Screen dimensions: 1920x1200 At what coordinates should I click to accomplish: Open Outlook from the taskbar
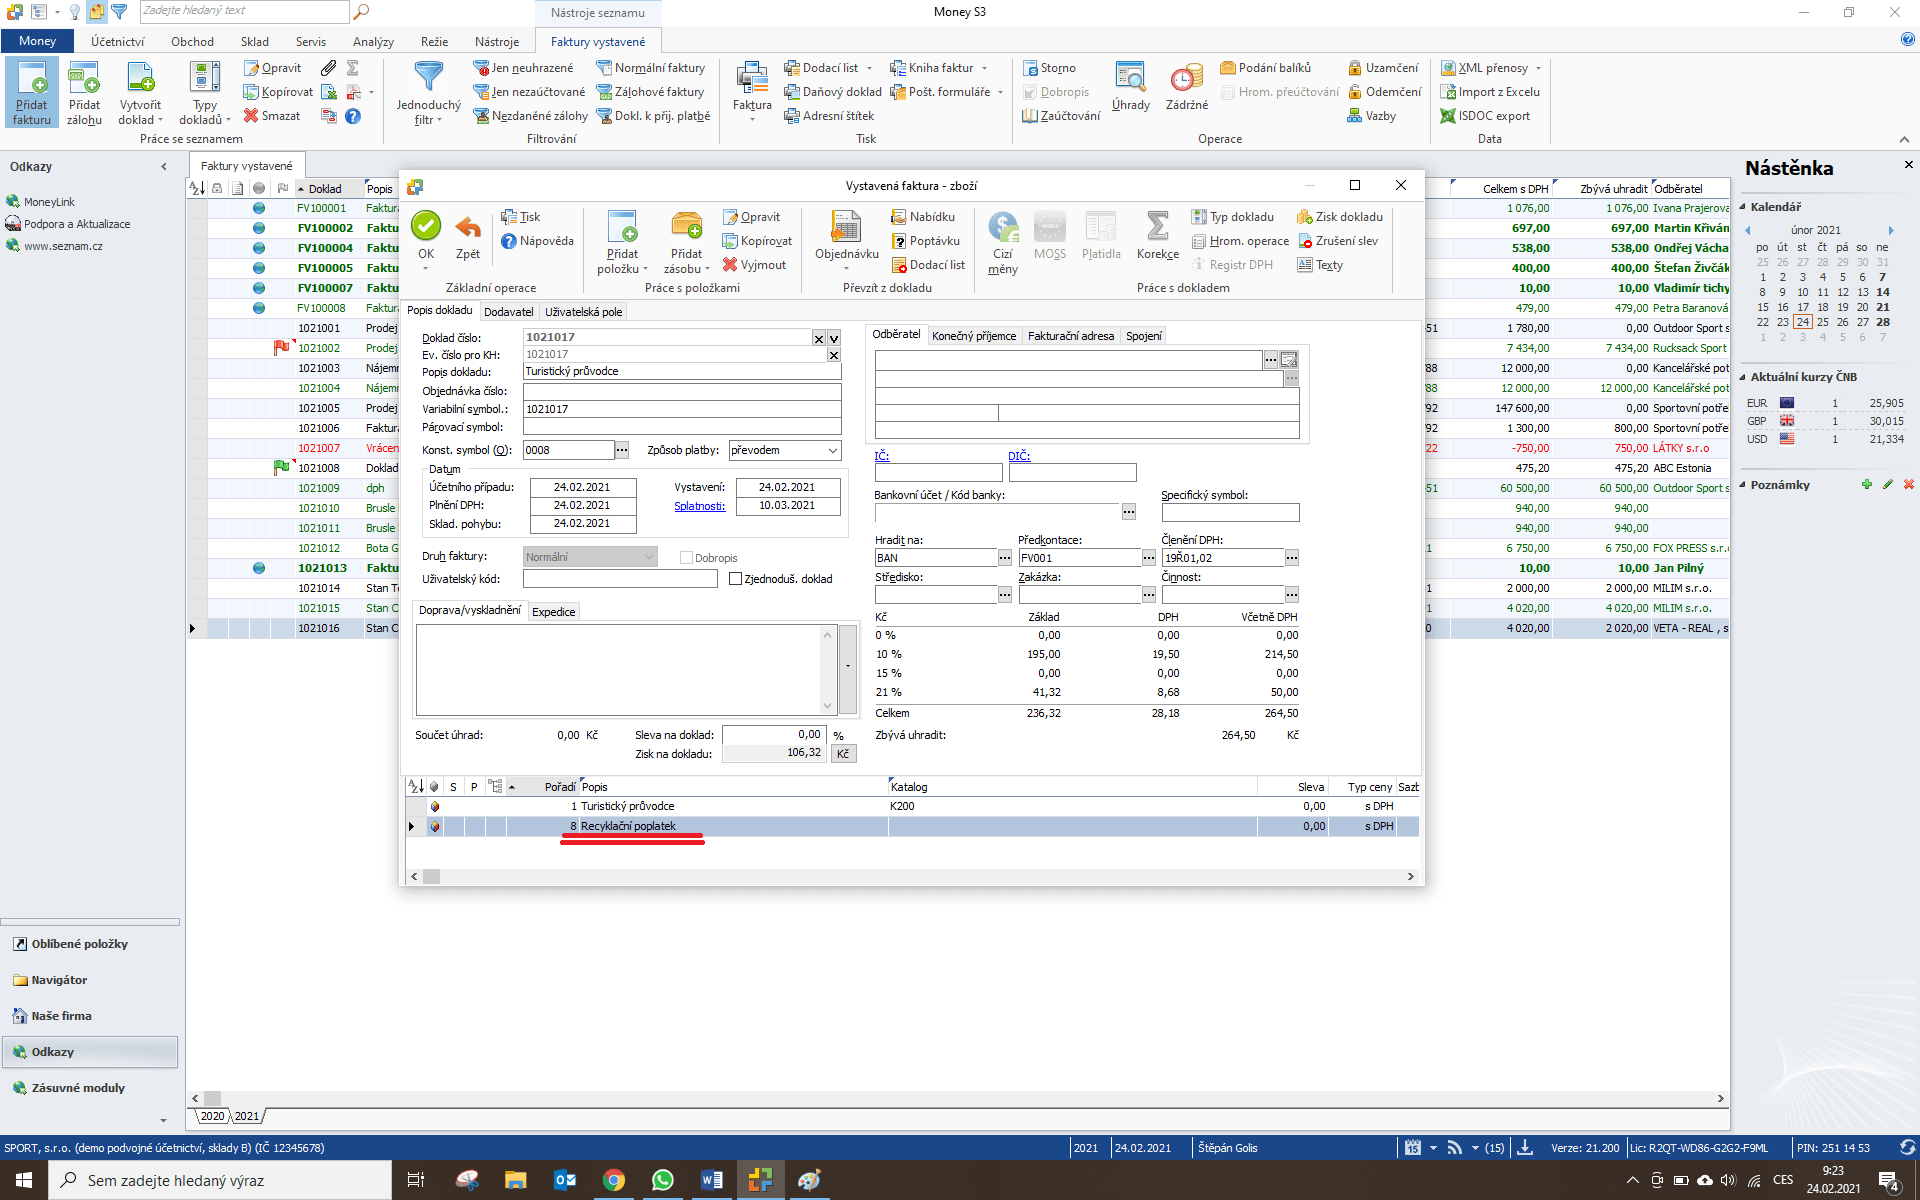pos(565,1180)
